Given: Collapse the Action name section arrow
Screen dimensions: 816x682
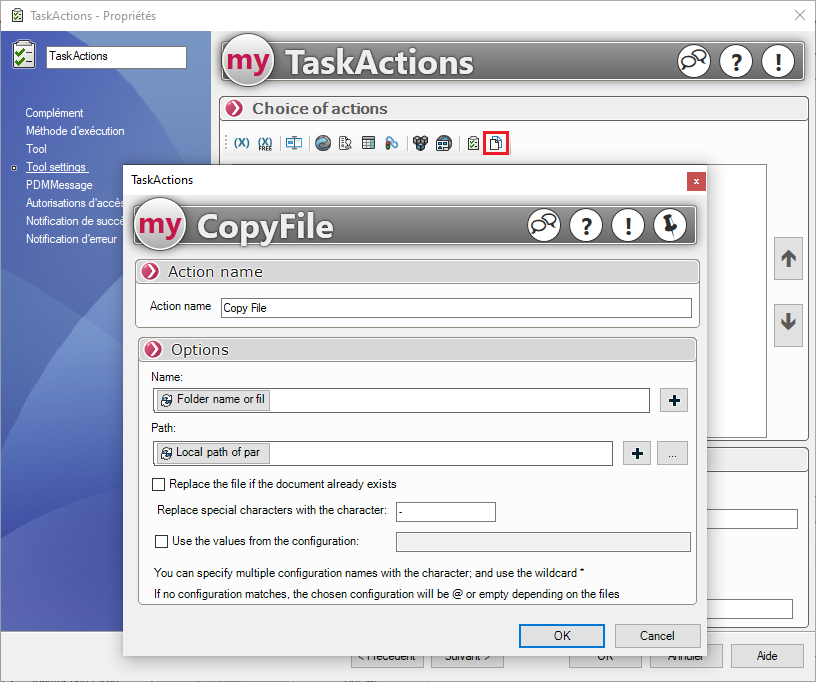Looking at the screenshot, I should pos(151,272).
